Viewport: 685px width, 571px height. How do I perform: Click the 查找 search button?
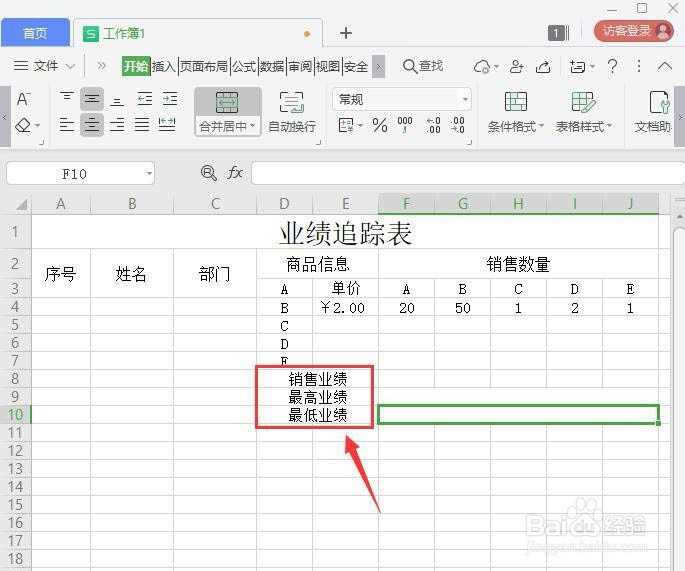point(423,66)
